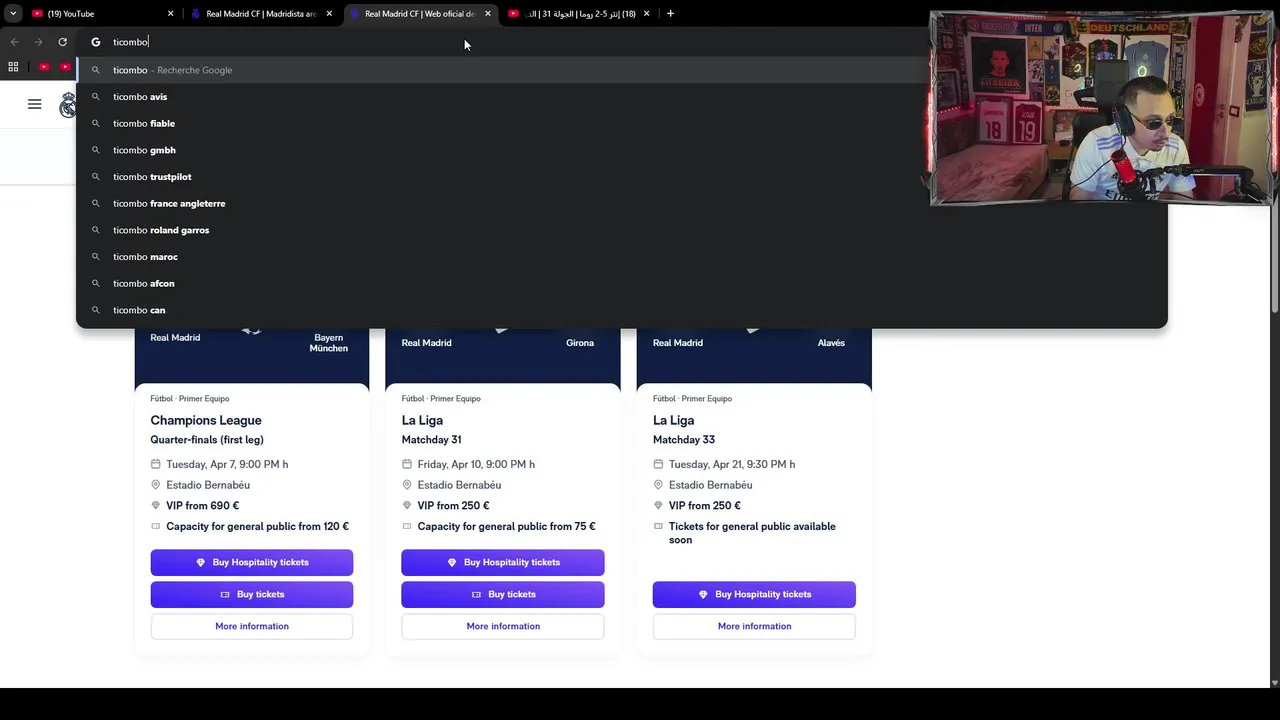Click La Liga Matchday 31 title
1280x720 pixels.
(422, 420)
